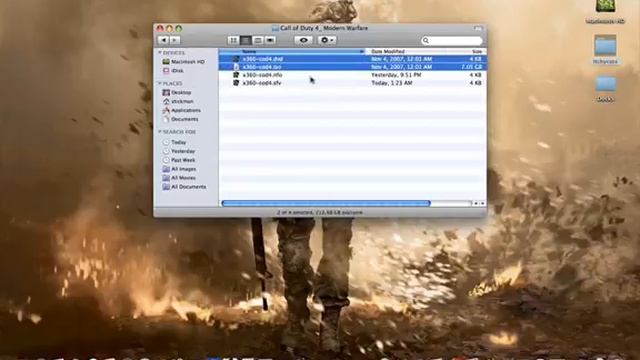The width and height of the screenshot is (640, 360).
Task: Click the x360-cod4.sfv file icon
Action: point(236,83)
